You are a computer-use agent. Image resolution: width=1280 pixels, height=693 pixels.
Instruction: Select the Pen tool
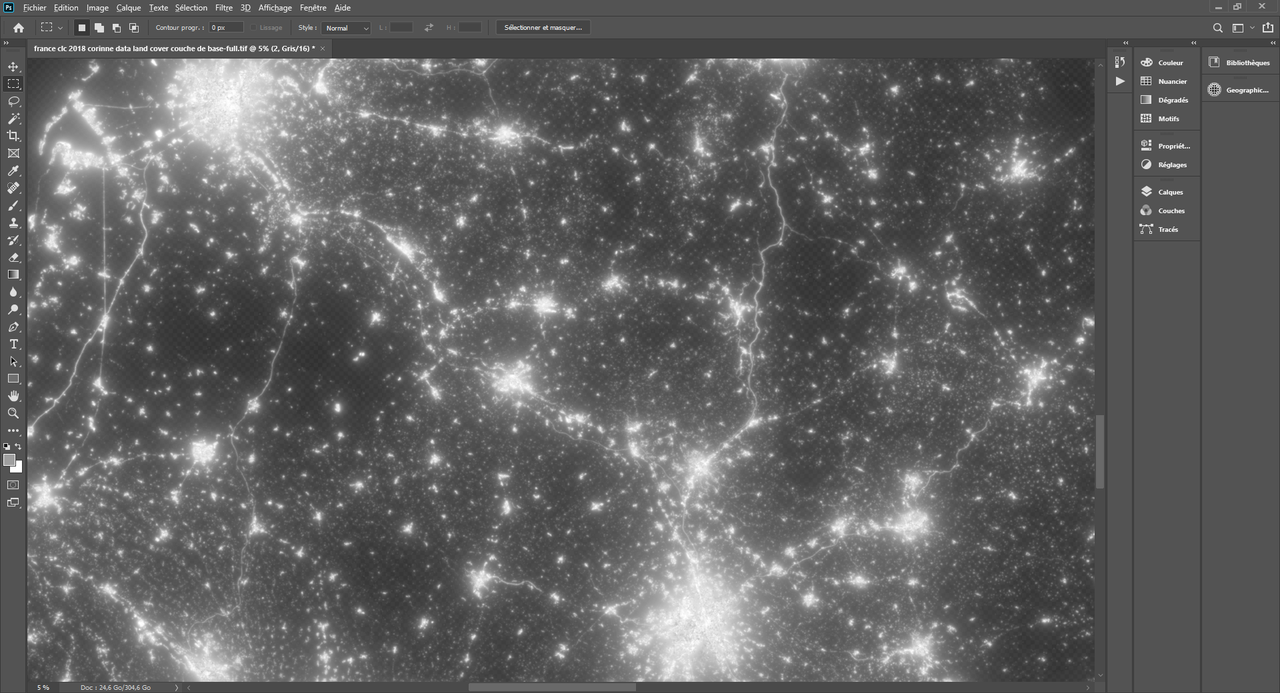13,327
